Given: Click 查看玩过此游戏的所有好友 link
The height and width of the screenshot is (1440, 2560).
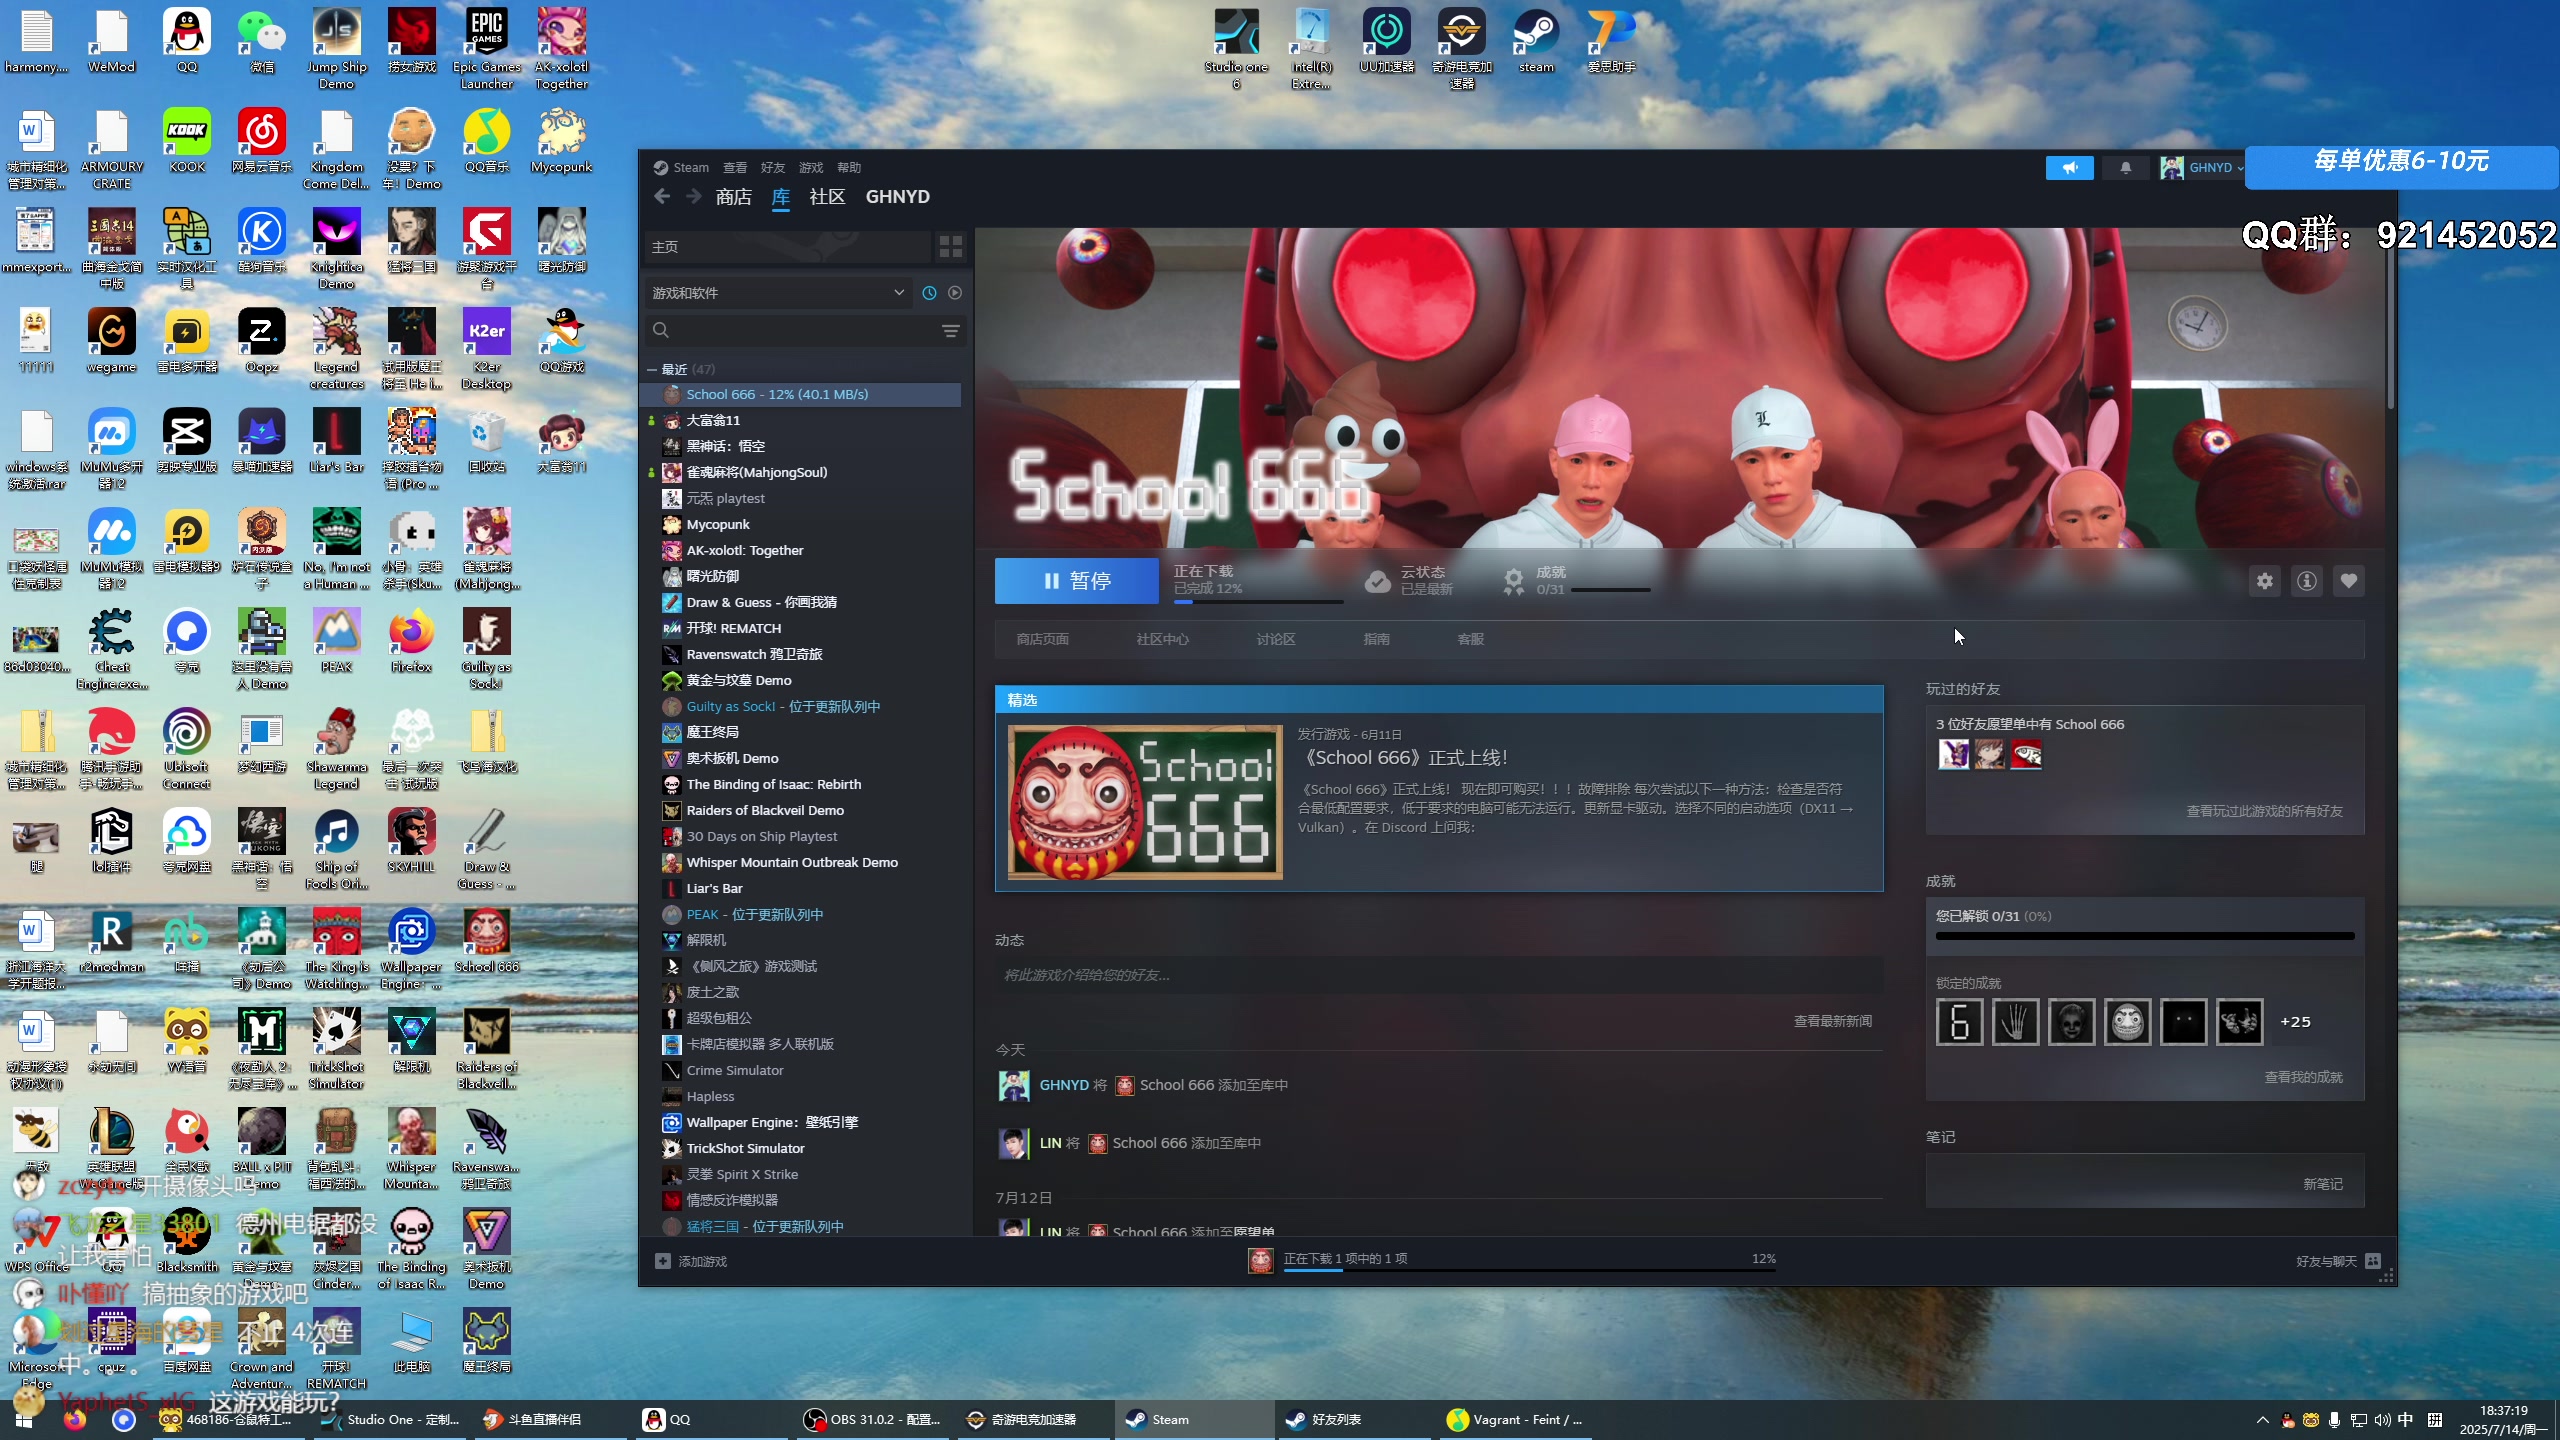Looking at the screenshot, I should coord(2264,812).
